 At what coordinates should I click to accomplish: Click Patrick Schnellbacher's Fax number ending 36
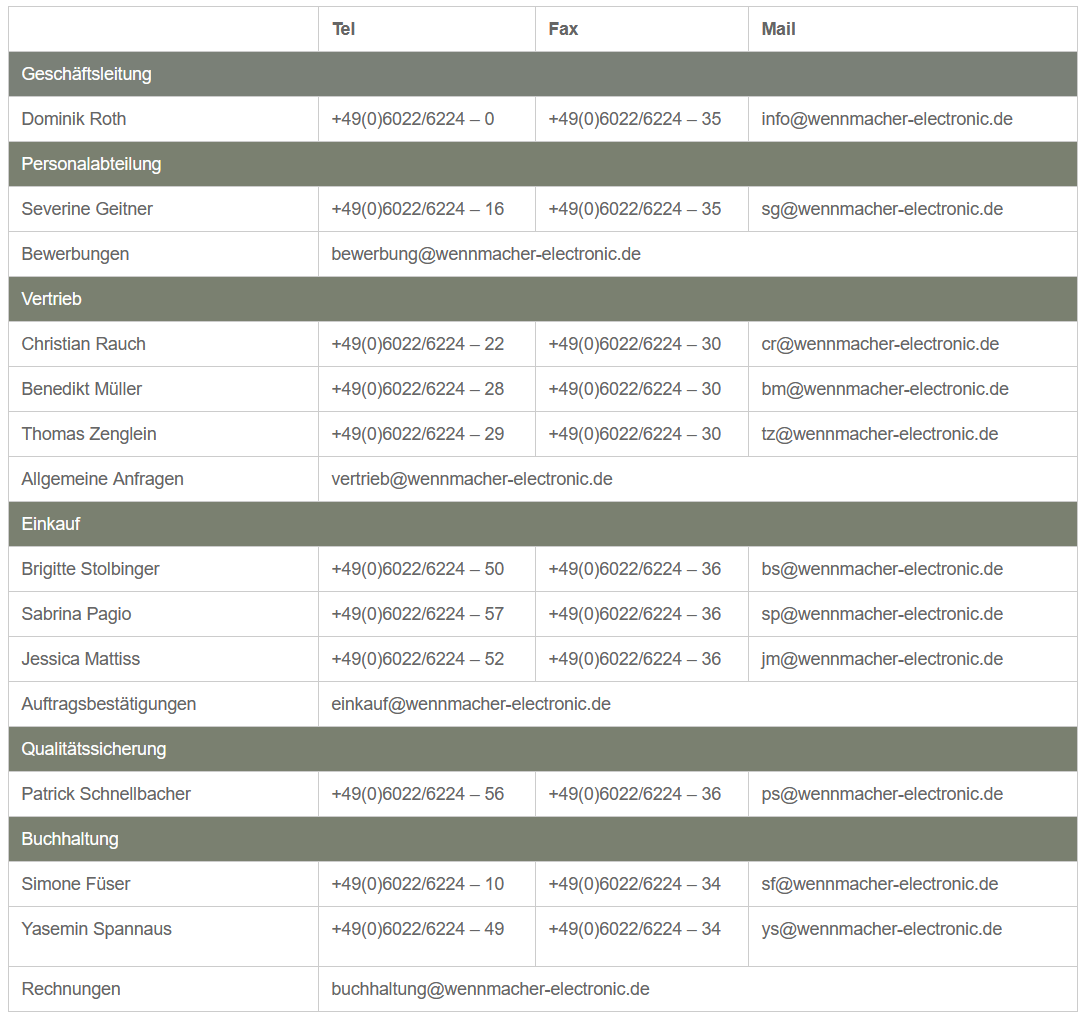point(634,794)
